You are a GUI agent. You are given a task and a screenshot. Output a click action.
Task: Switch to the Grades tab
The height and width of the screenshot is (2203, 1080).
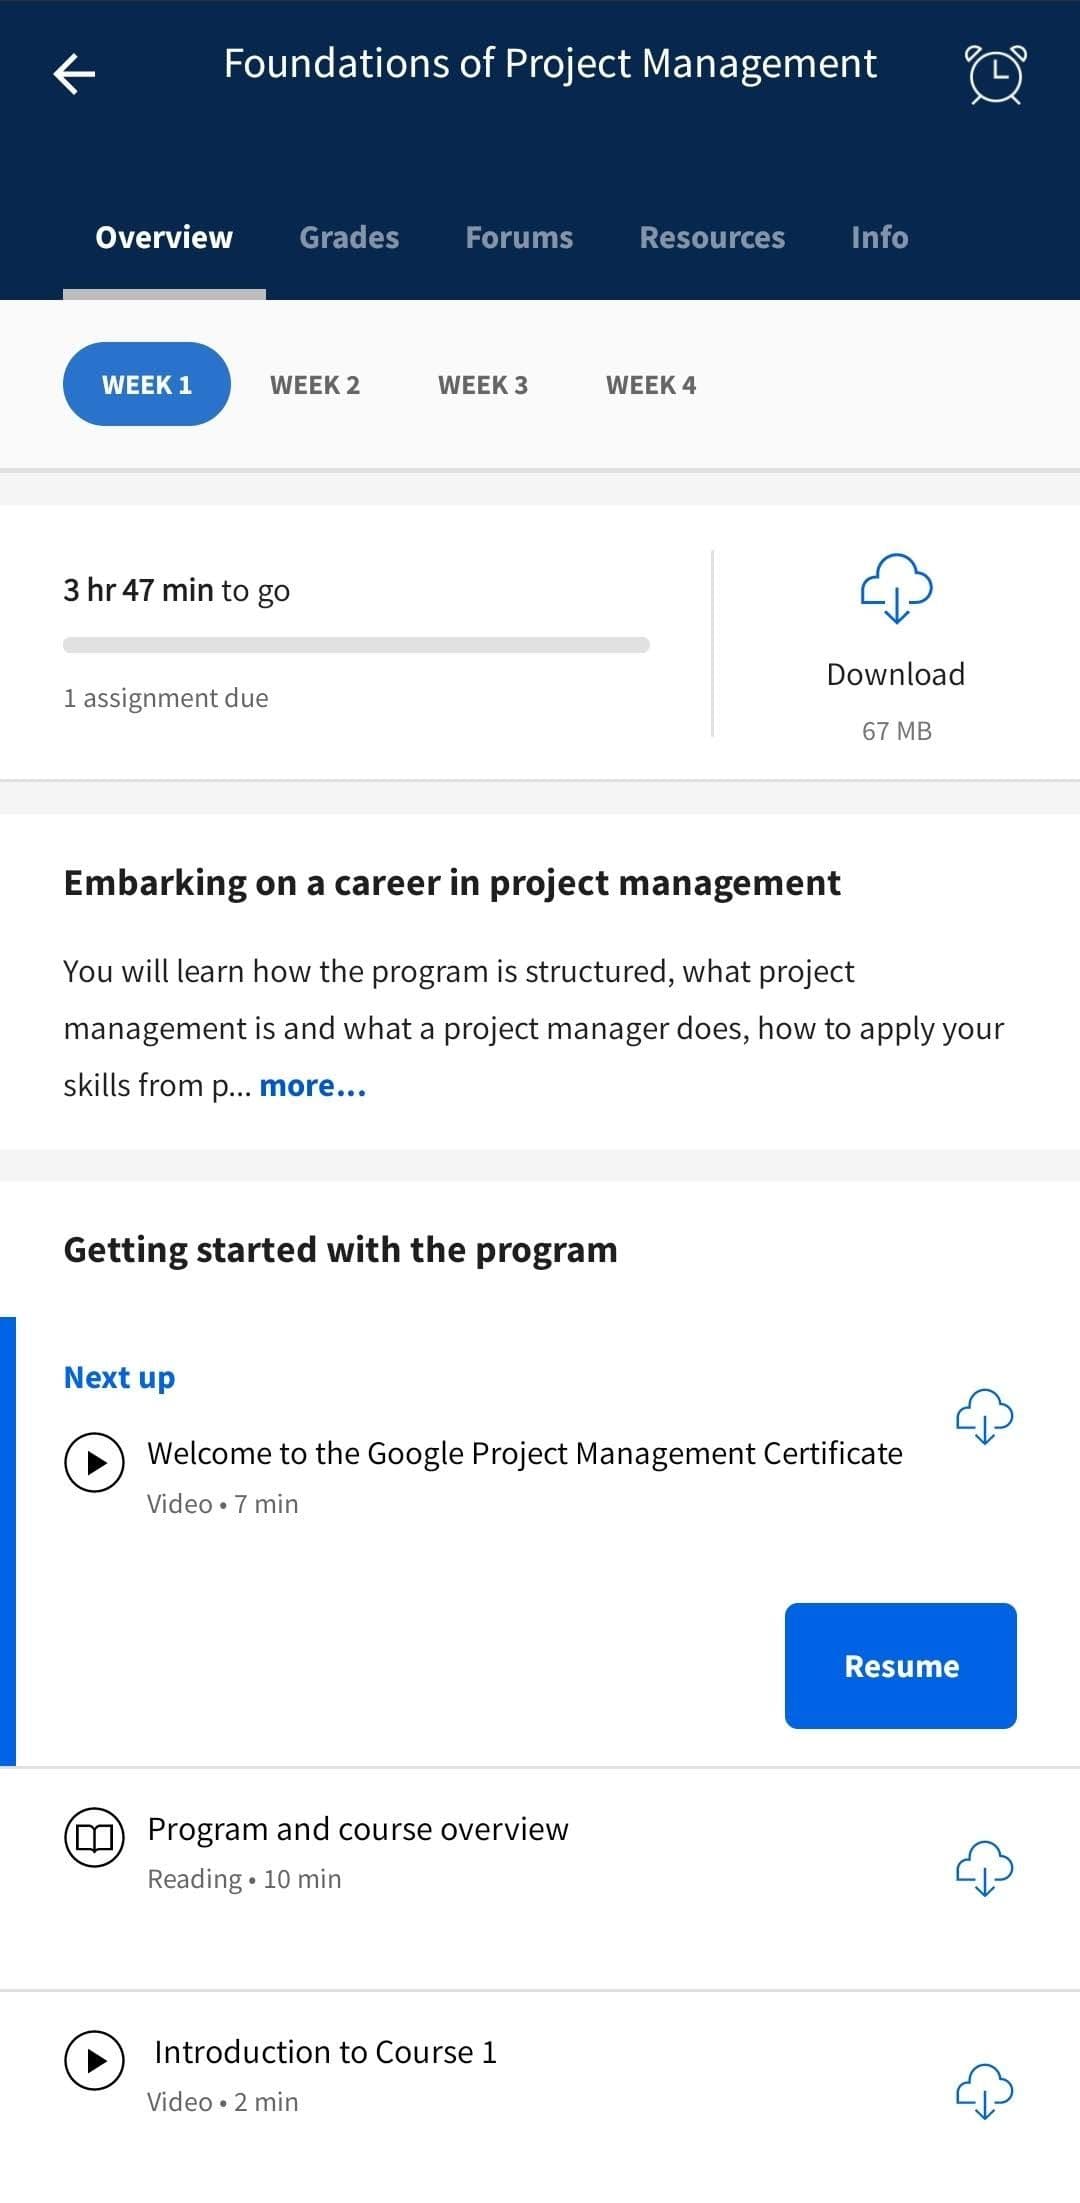(348, 238)
